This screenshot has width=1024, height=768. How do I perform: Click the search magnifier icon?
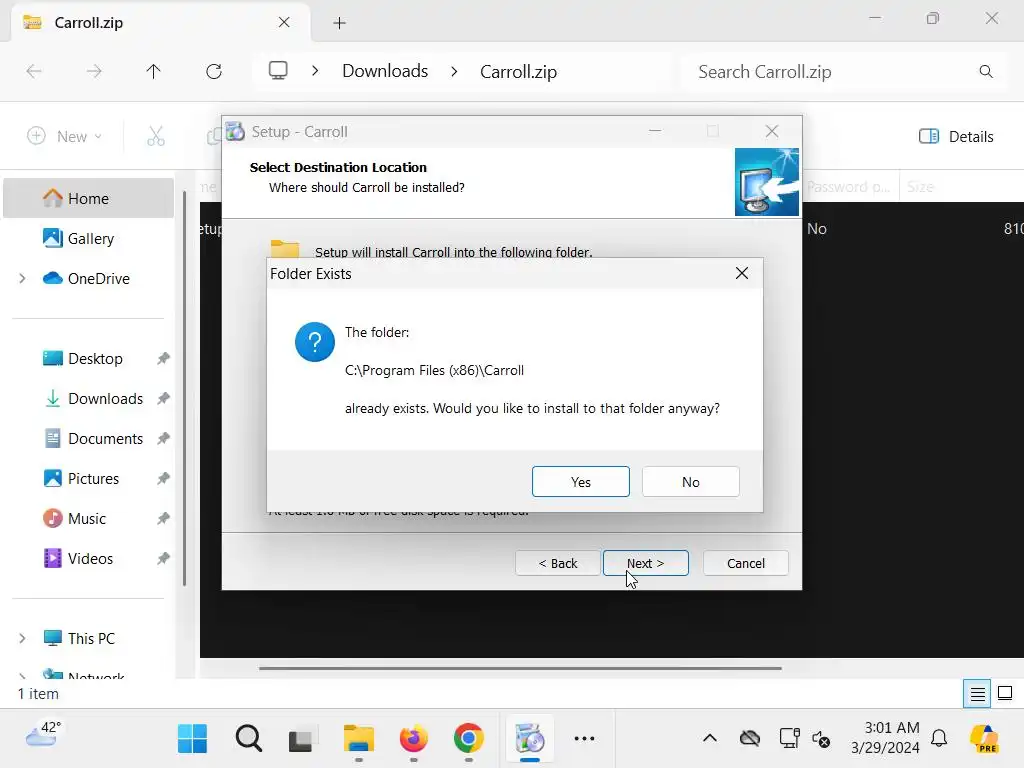(x=986, y=71)
